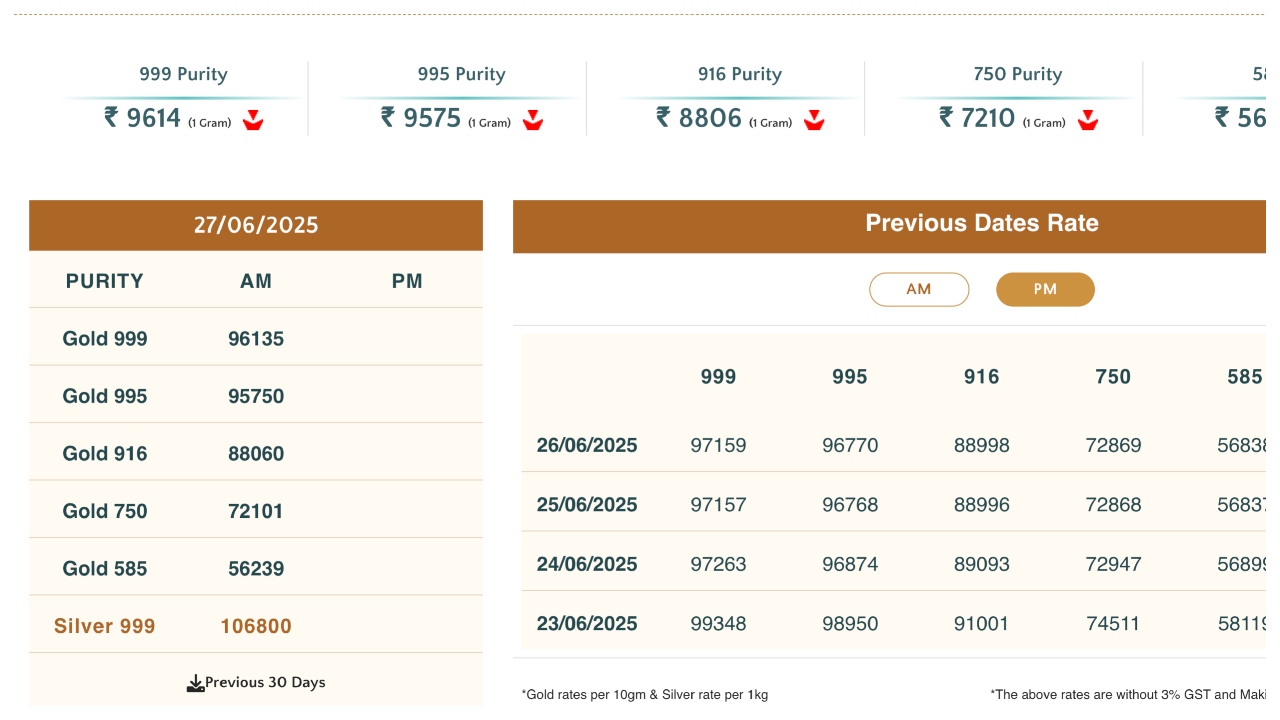Click the red down arrow beside 916 Purity price
Screen dimensions: 1280x720
[815, 121]
